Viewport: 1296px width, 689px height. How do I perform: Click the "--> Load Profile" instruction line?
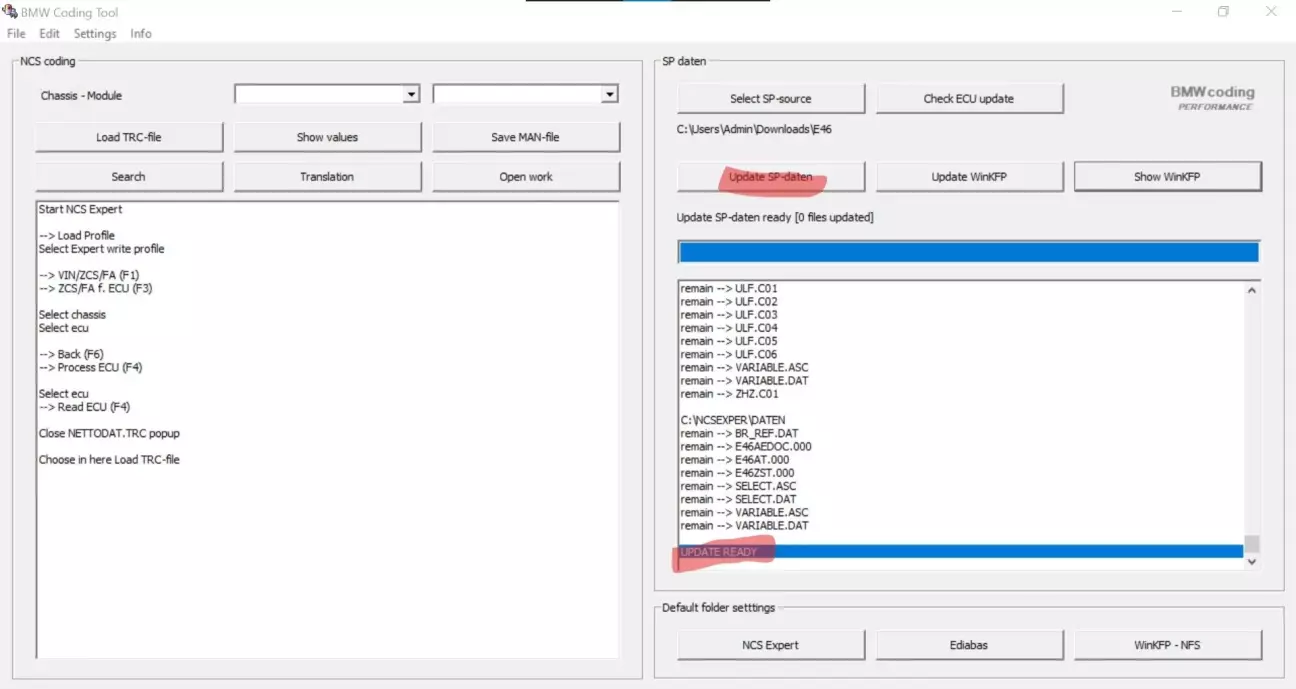[77, 236]
